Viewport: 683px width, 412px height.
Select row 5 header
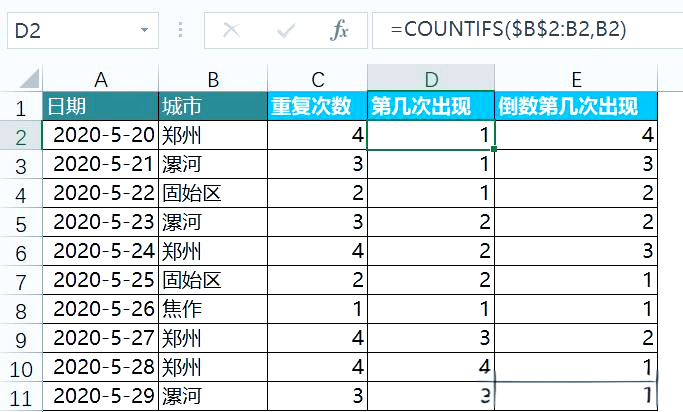pos(21,223)
